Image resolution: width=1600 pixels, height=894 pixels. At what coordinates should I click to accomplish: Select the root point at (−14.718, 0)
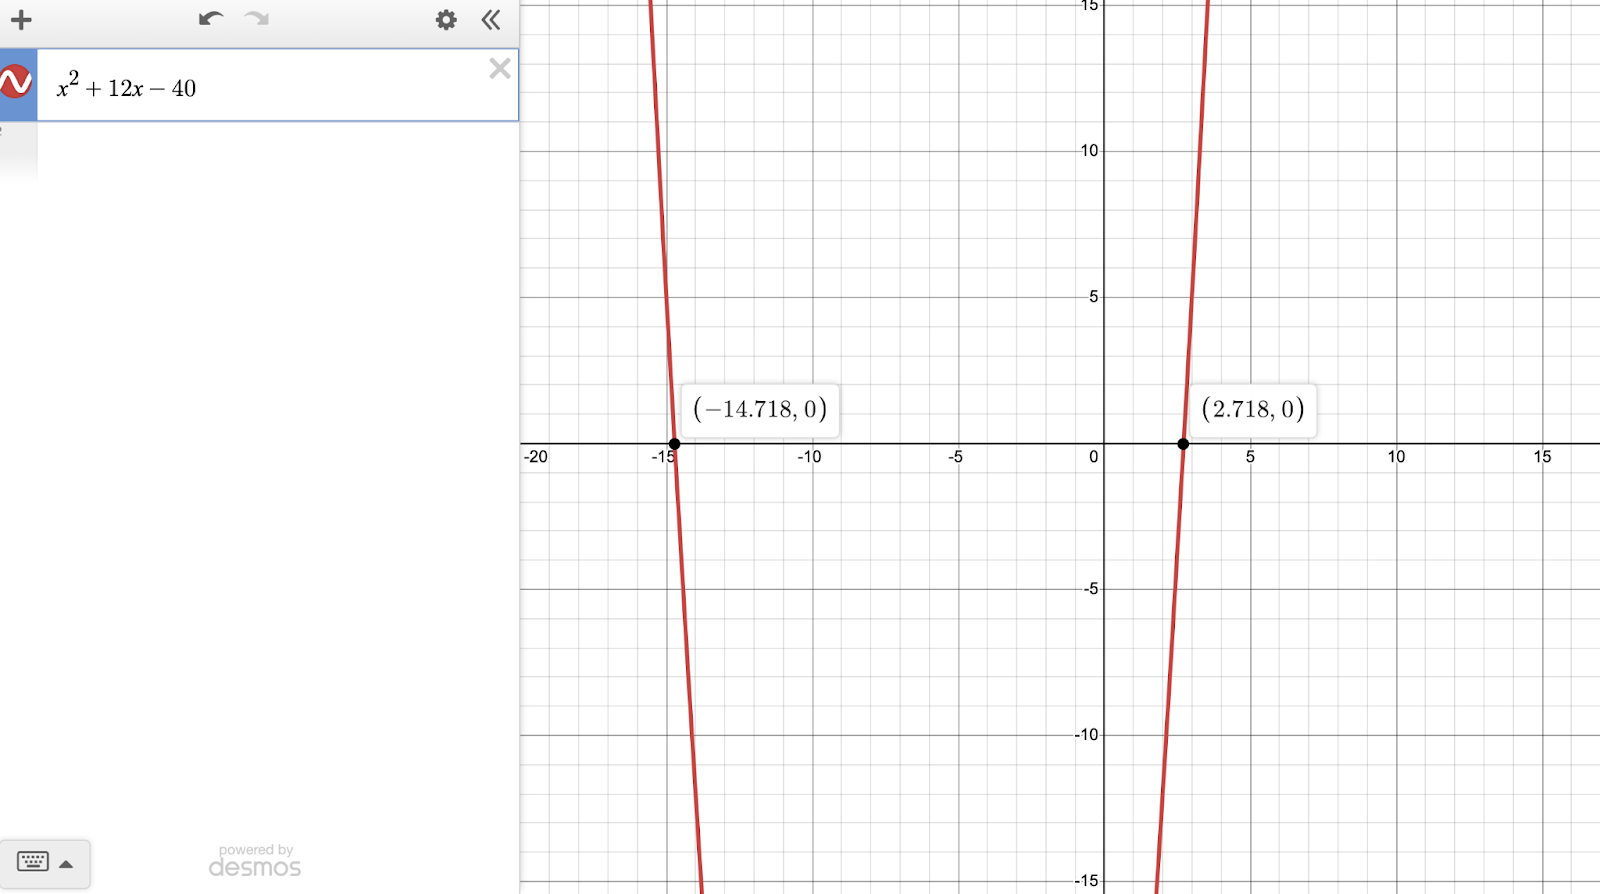pyautogui.click(x=674, y=444)
